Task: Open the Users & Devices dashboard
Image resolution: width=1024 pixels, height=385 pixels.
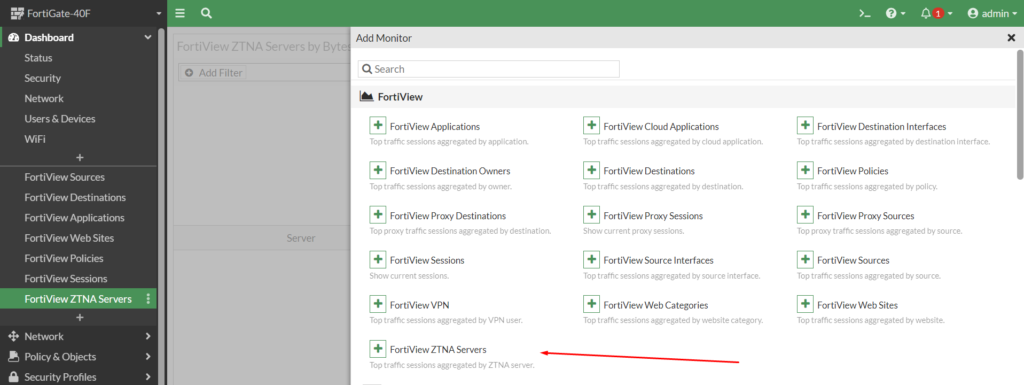Action: click(x=59, y=119)
